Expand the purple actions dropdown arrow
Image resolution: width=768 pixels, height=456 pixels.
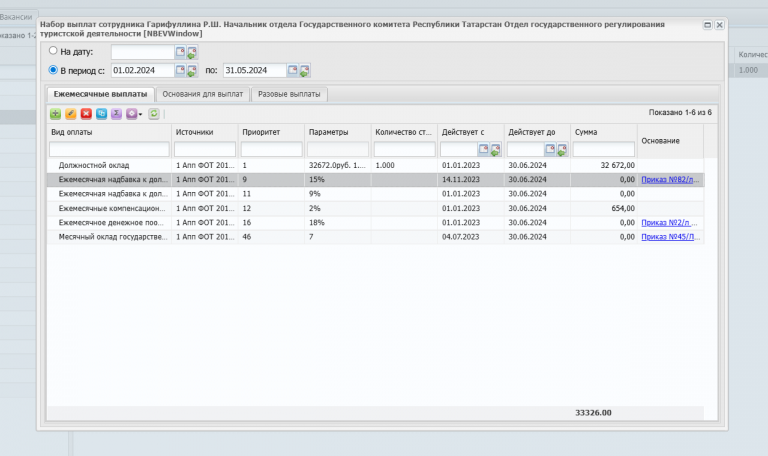tap(140, 114)
